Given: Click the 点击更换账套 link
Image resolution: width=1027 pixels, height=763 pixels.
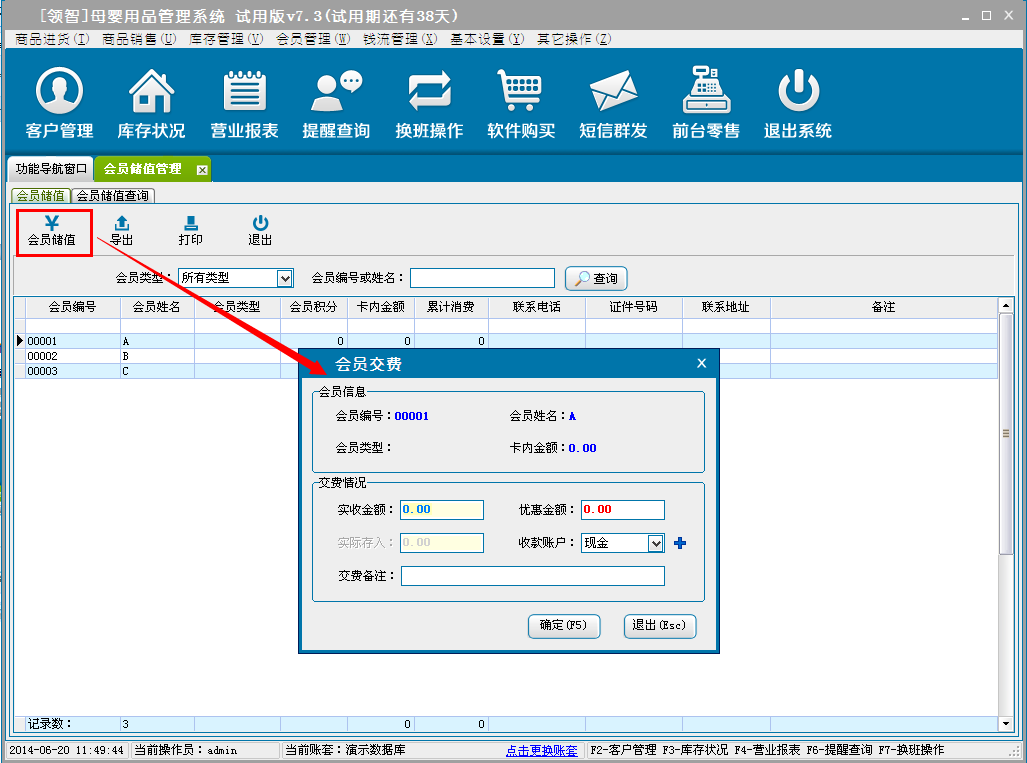Looking at the screenshot, I should (541, 750).
